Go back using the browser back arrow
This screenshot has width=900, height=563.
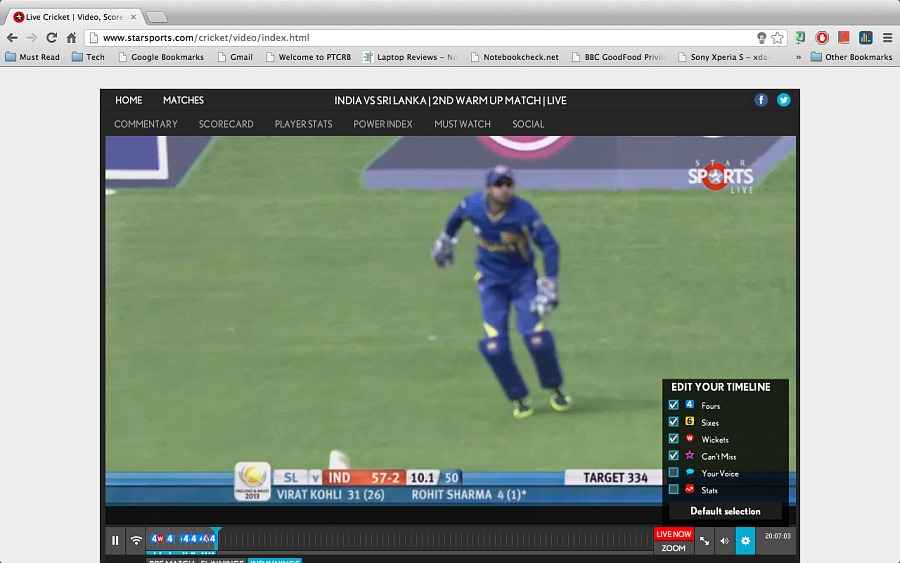12,38
